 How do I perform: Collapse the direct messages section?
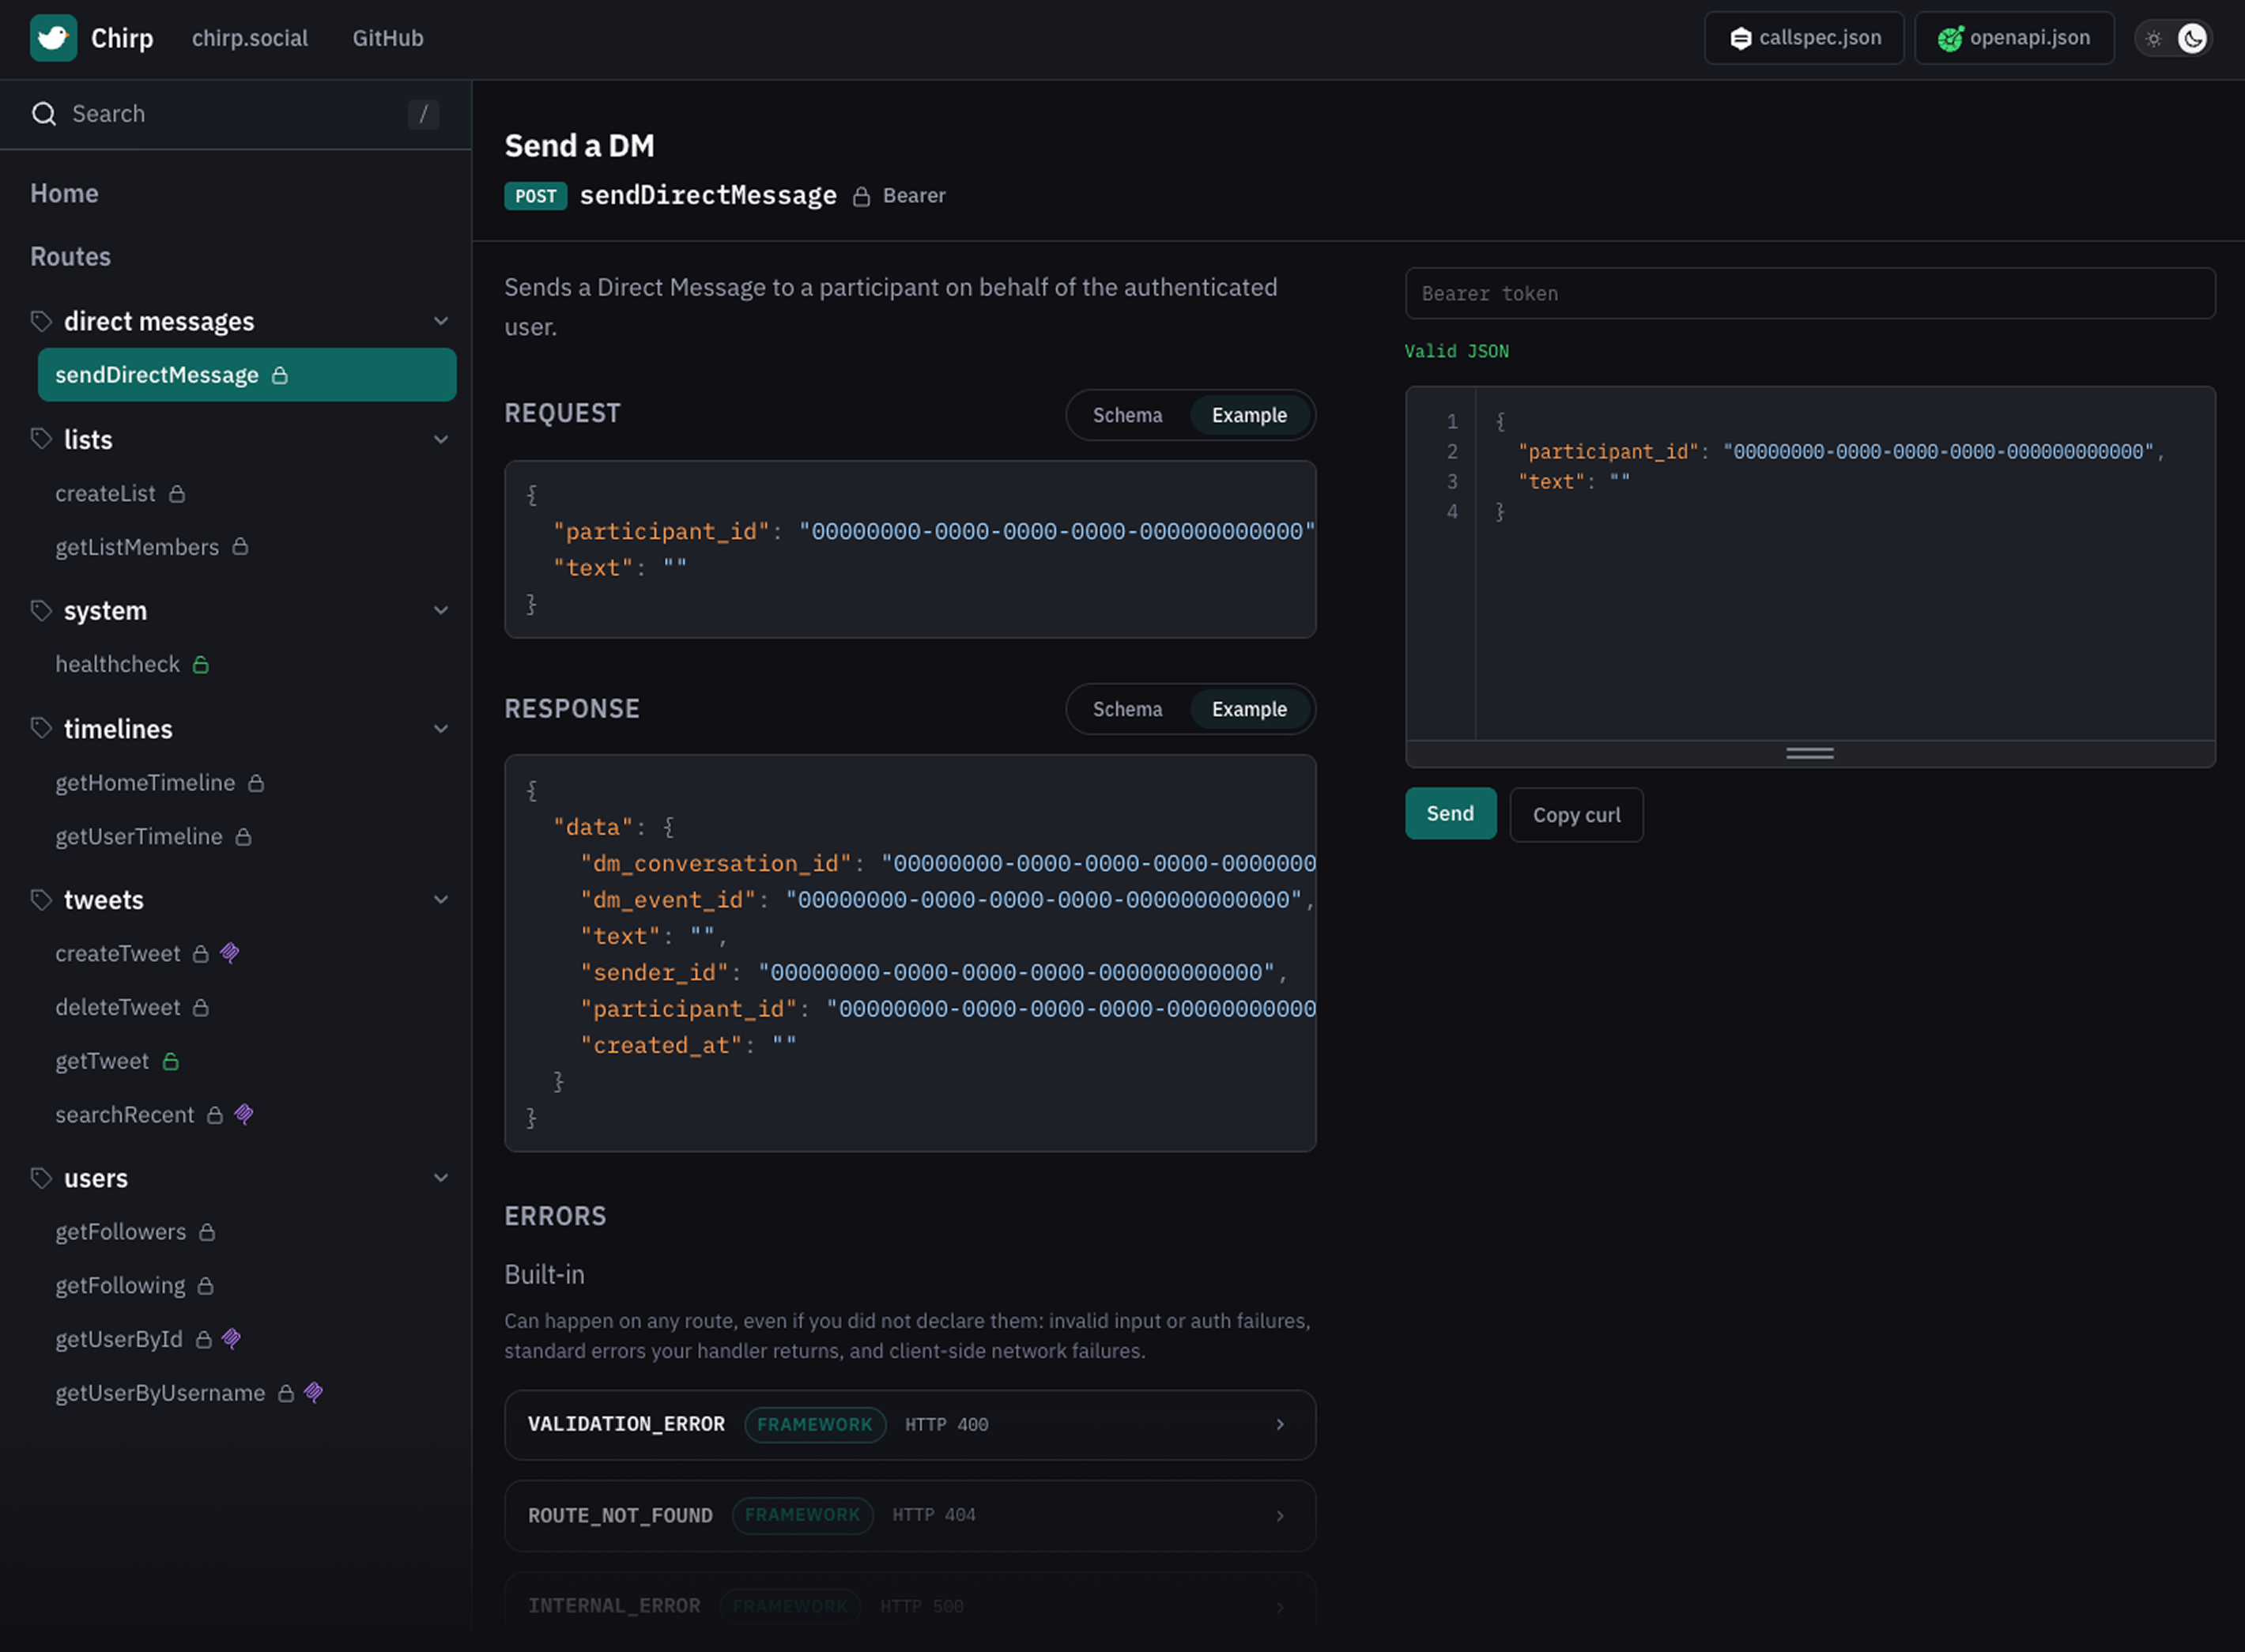[x=441, y=321]
